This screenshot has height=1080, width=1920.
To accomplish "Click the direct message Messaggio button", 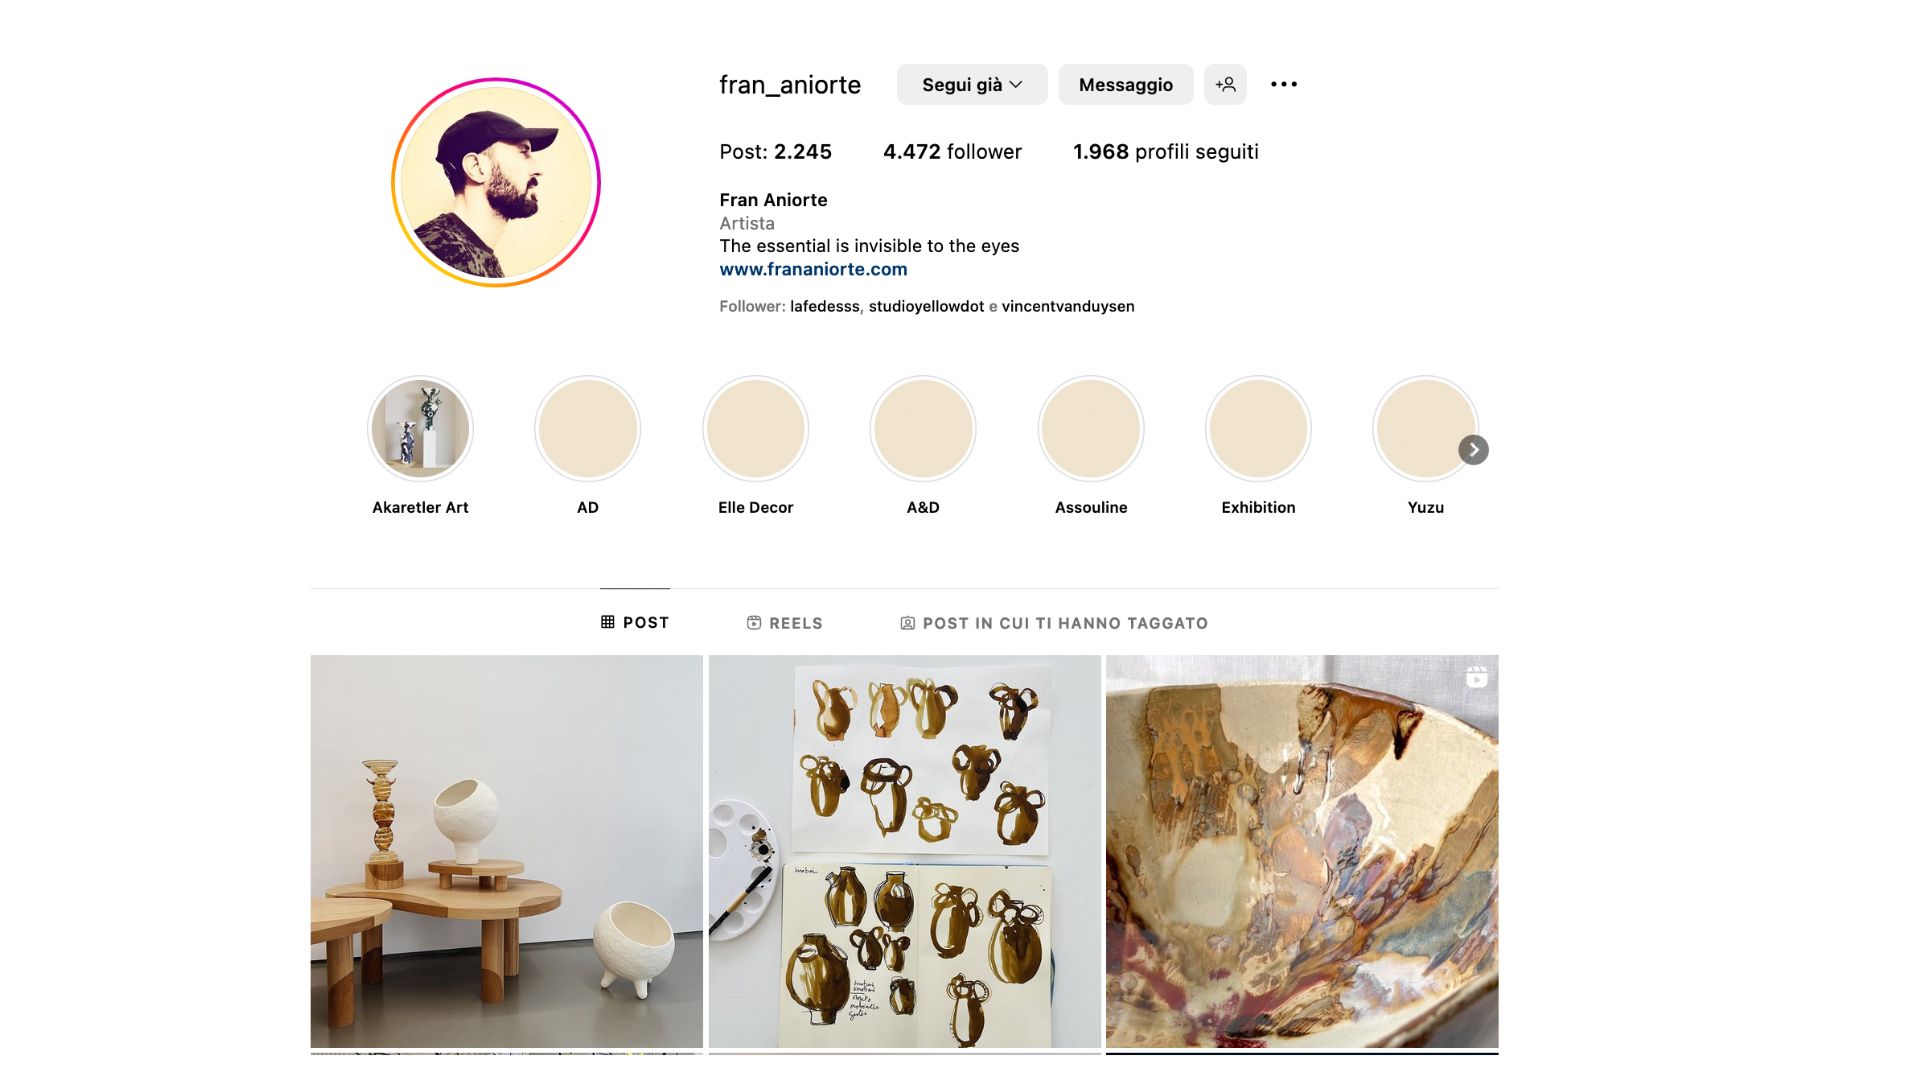I will click(x=1125, y=84).
